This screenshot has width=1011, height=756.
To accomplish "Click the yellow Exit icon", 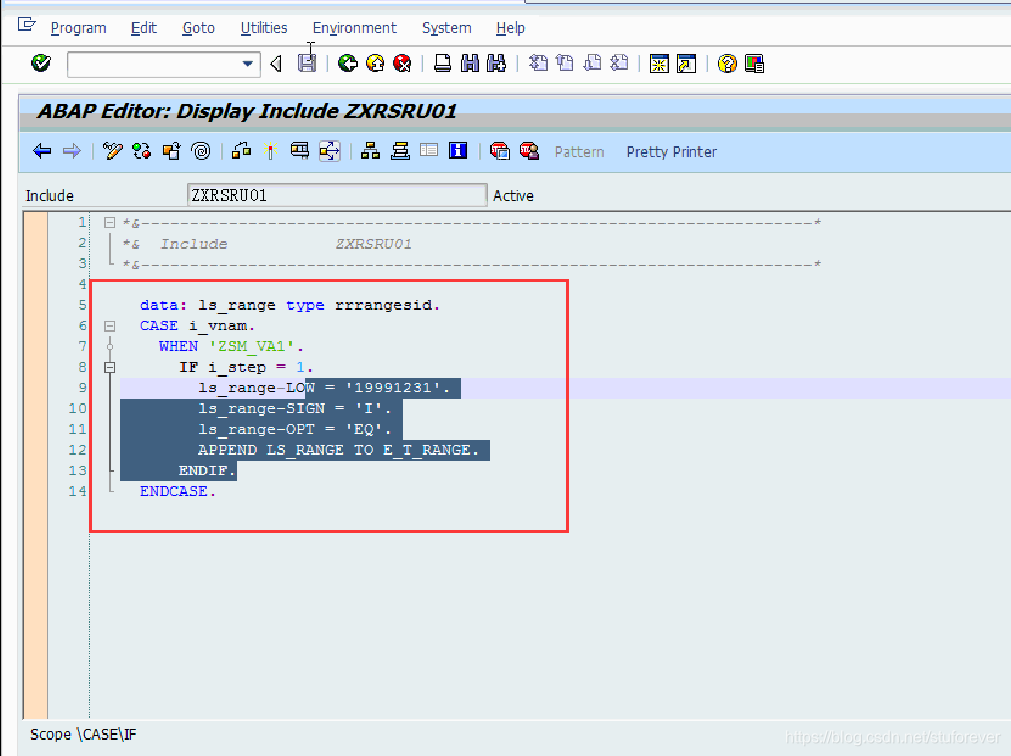I will pyautogui.click(x=375, y=63).
